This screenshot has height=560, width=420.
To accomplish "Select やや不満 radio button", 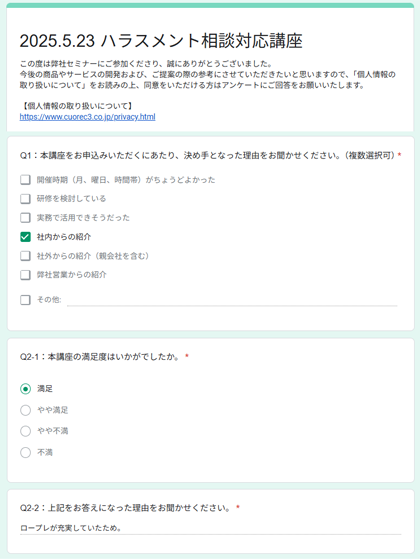I will click(x=25, y=431).
